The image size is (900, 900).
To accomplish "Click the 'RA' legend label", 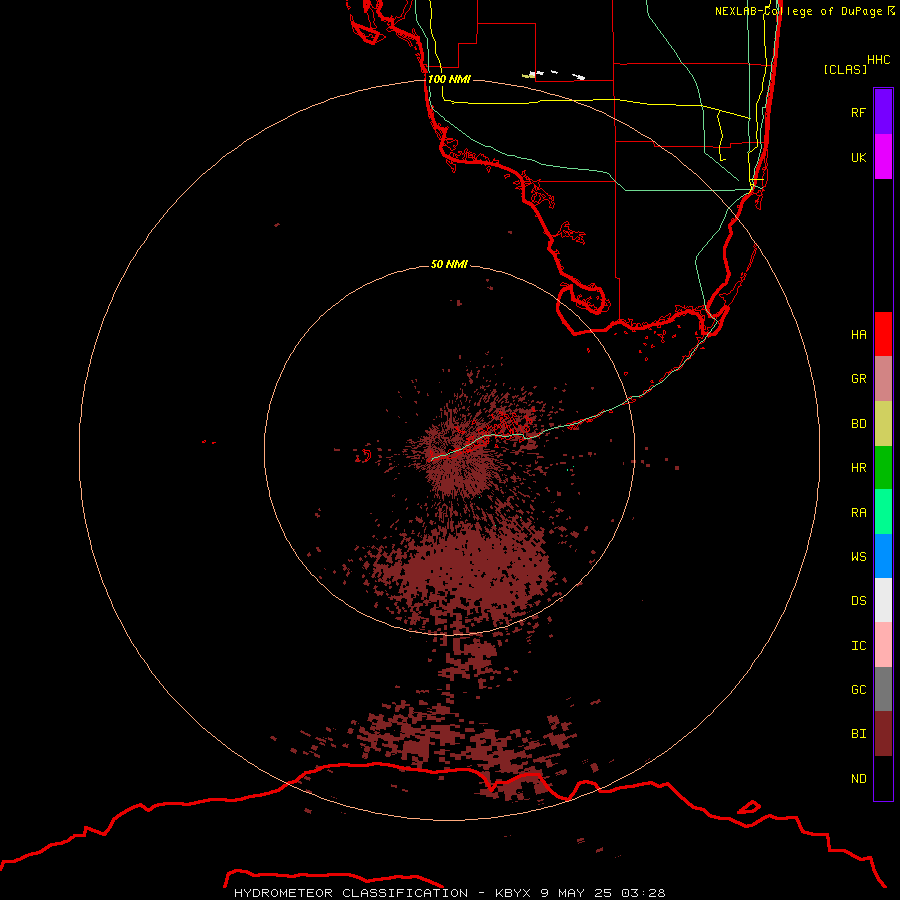I will click(x=859, y=512).
